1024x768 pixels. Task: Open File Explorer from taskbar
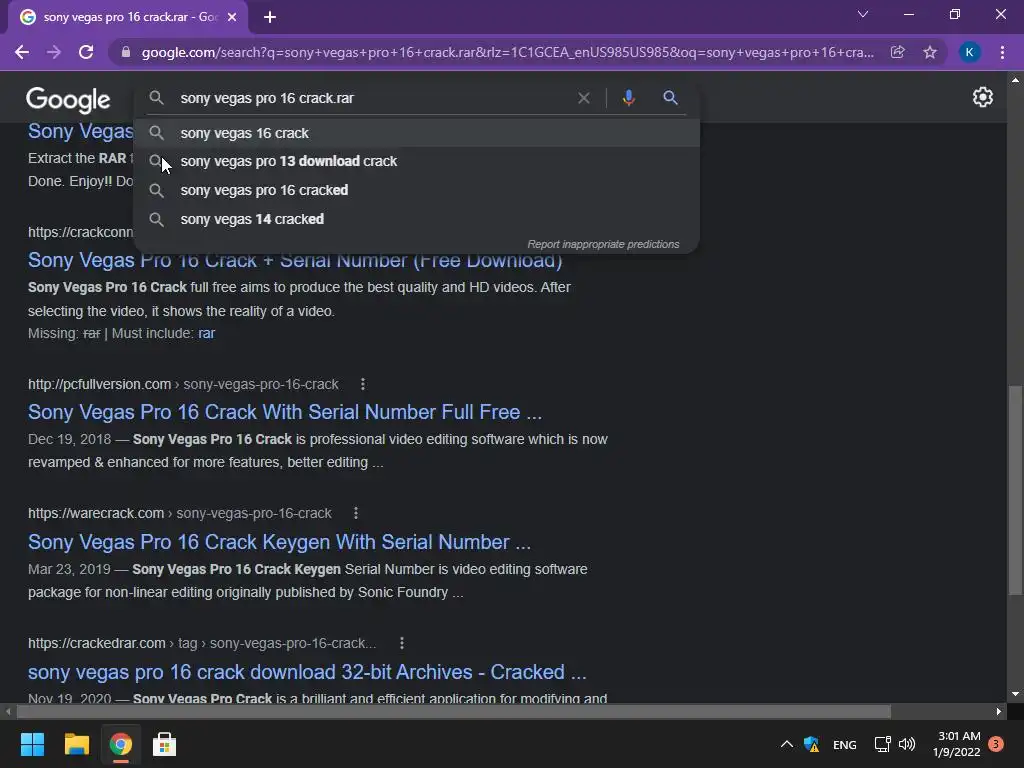tap(76, 744)
